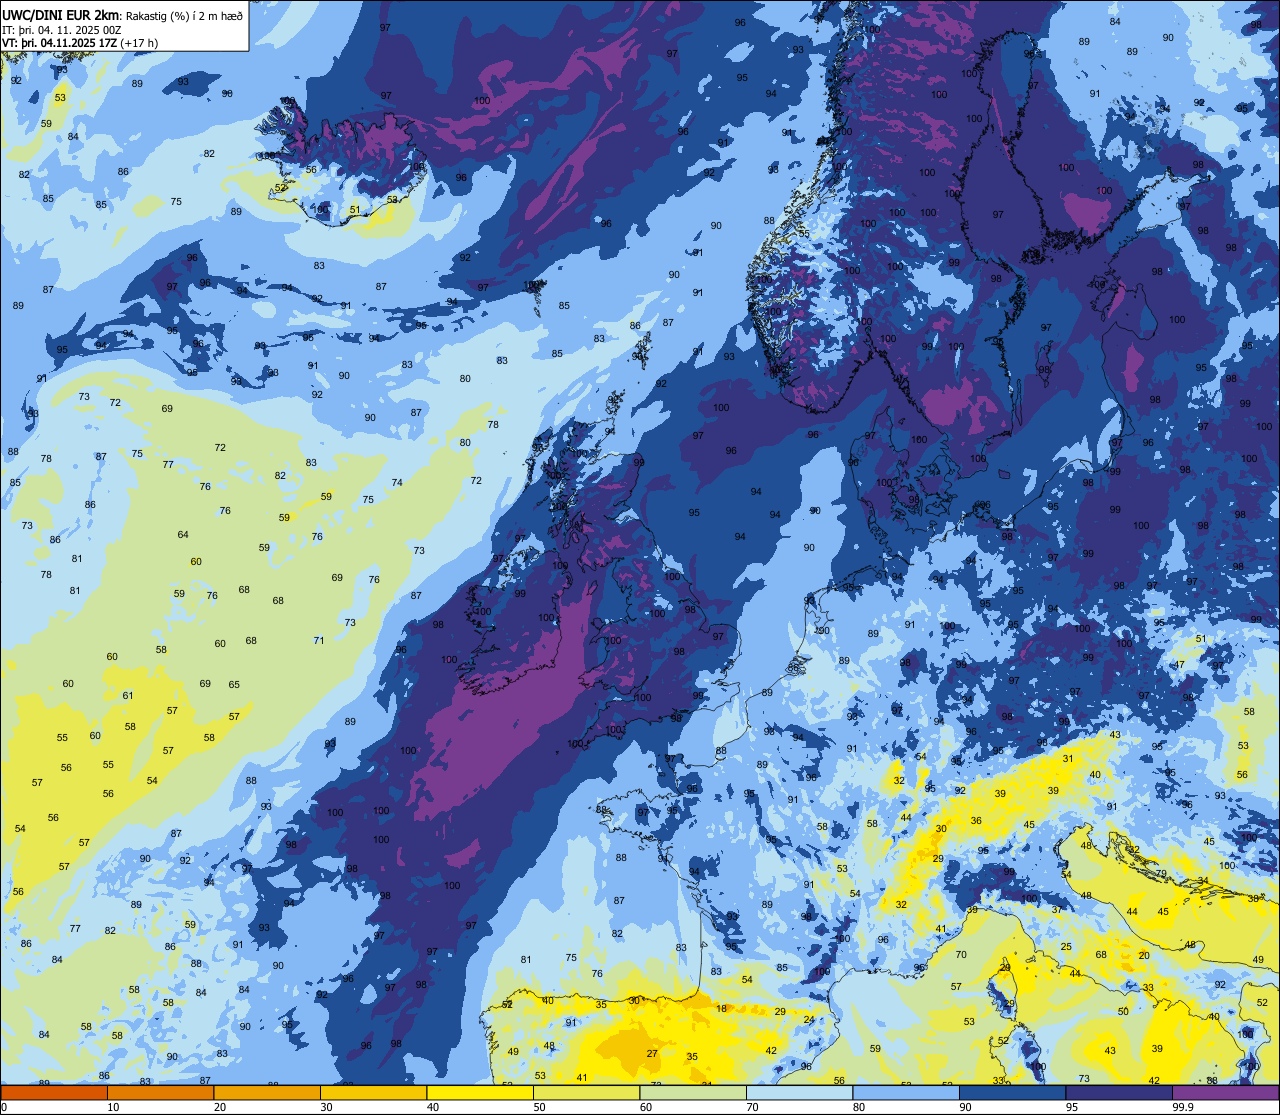
Task: Click the map value '71' over the Atlantic
Action: (x=319, y=640)
